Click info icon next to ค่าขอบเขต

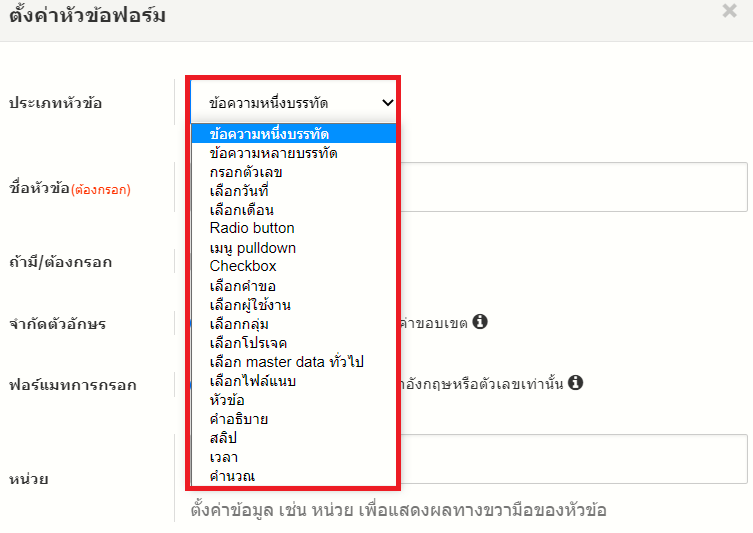(x=480, y=322)
